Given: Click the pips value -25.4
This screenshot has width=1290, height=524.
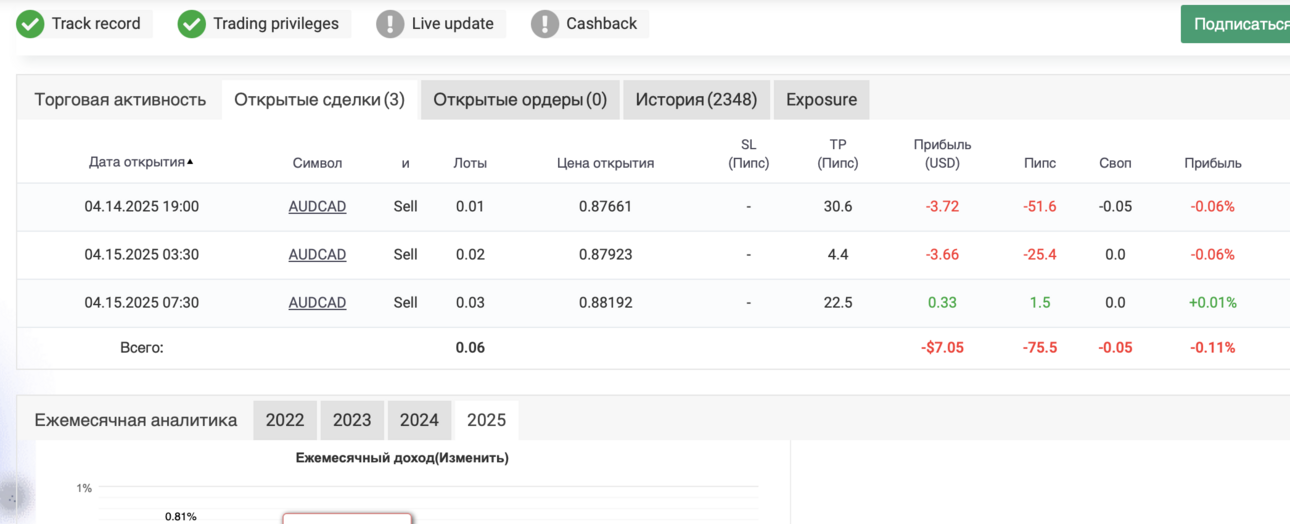Looking at the screenshot, I should pos(1040,255).
